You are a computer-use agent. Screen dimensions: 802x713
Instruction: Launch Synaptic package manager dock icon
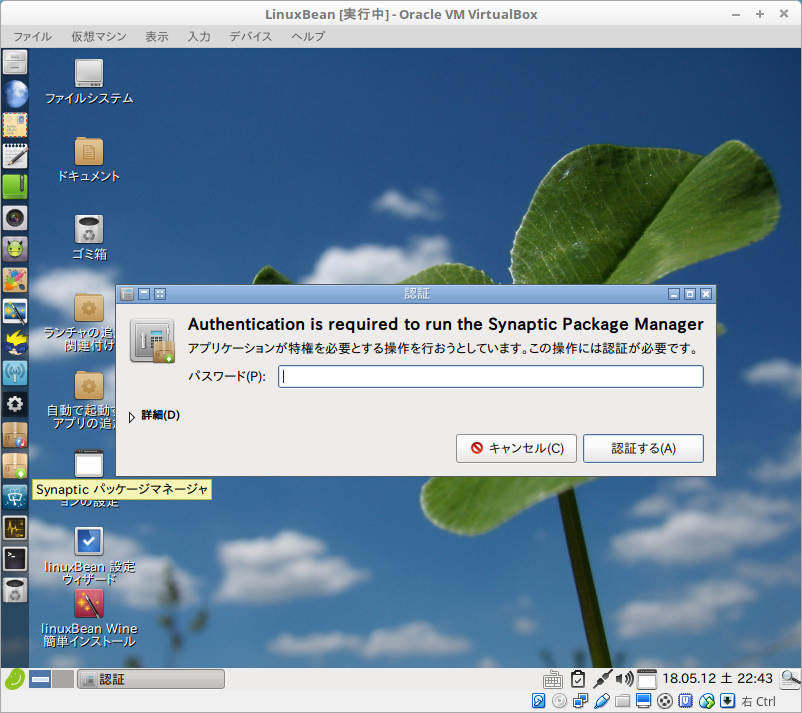tap(15, 466)
